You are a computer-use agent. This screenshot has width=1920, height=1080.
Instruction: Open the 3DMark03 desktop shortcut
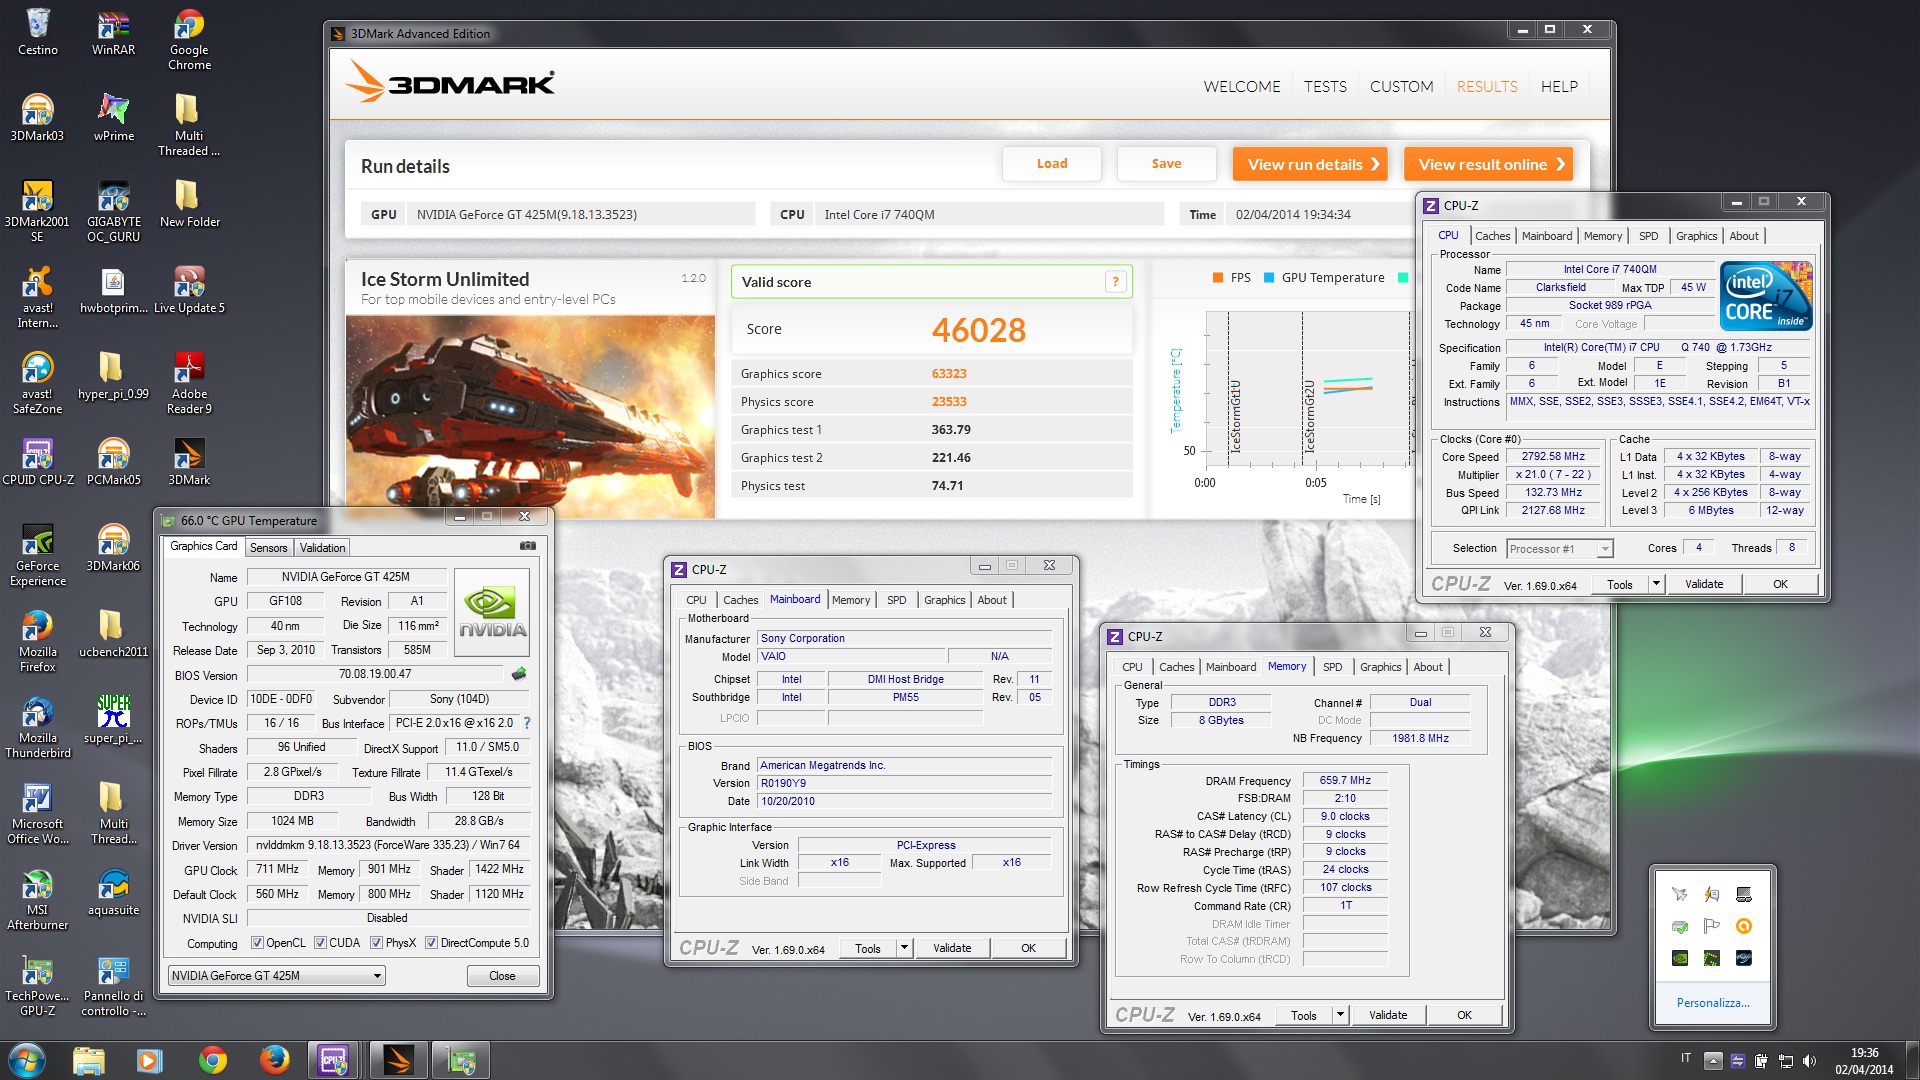[38, 118]
